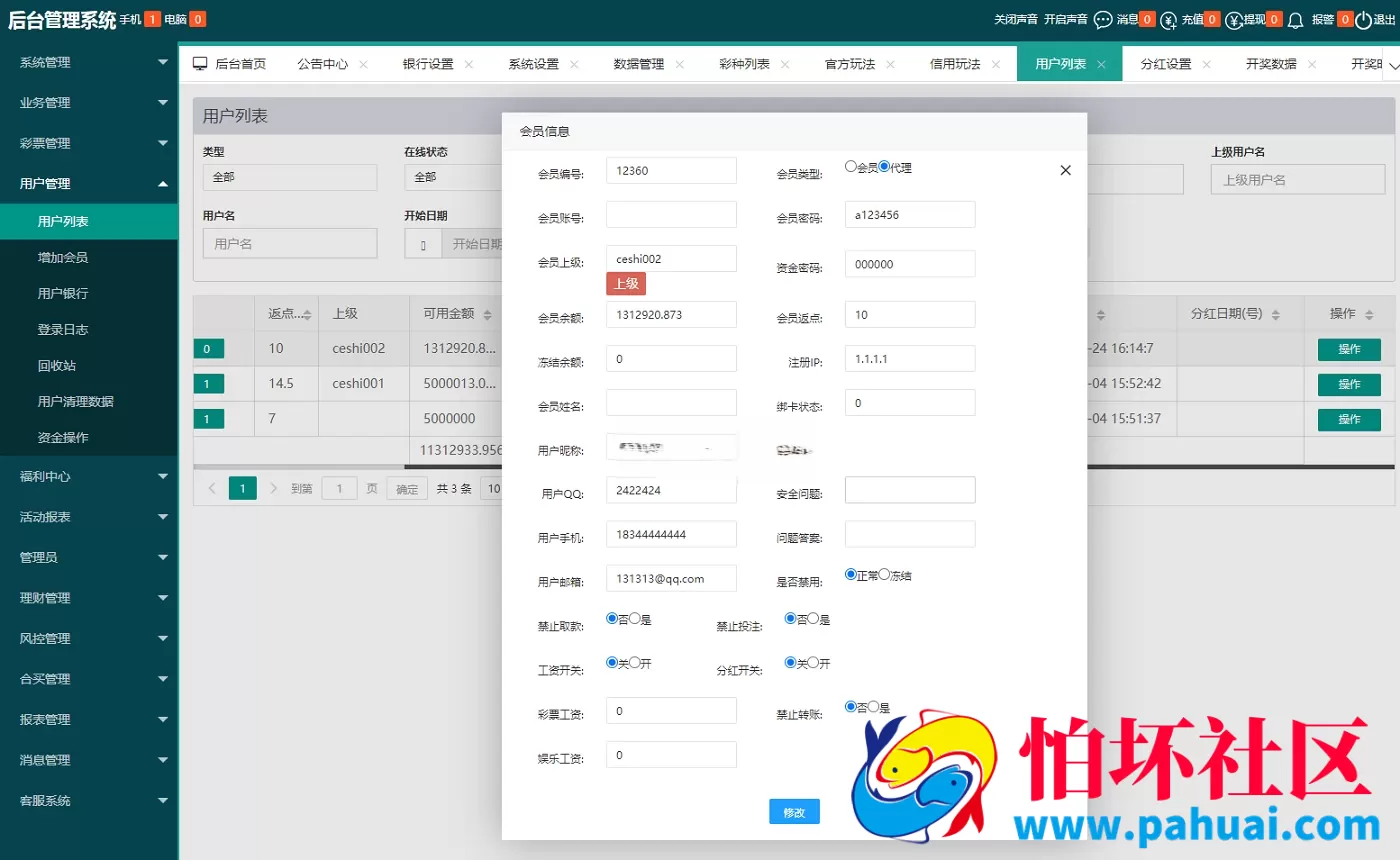Click 操作 button in ceshi002 row
The height and width of the screenshot is (860, 1400).
(x=1349, y=349)
